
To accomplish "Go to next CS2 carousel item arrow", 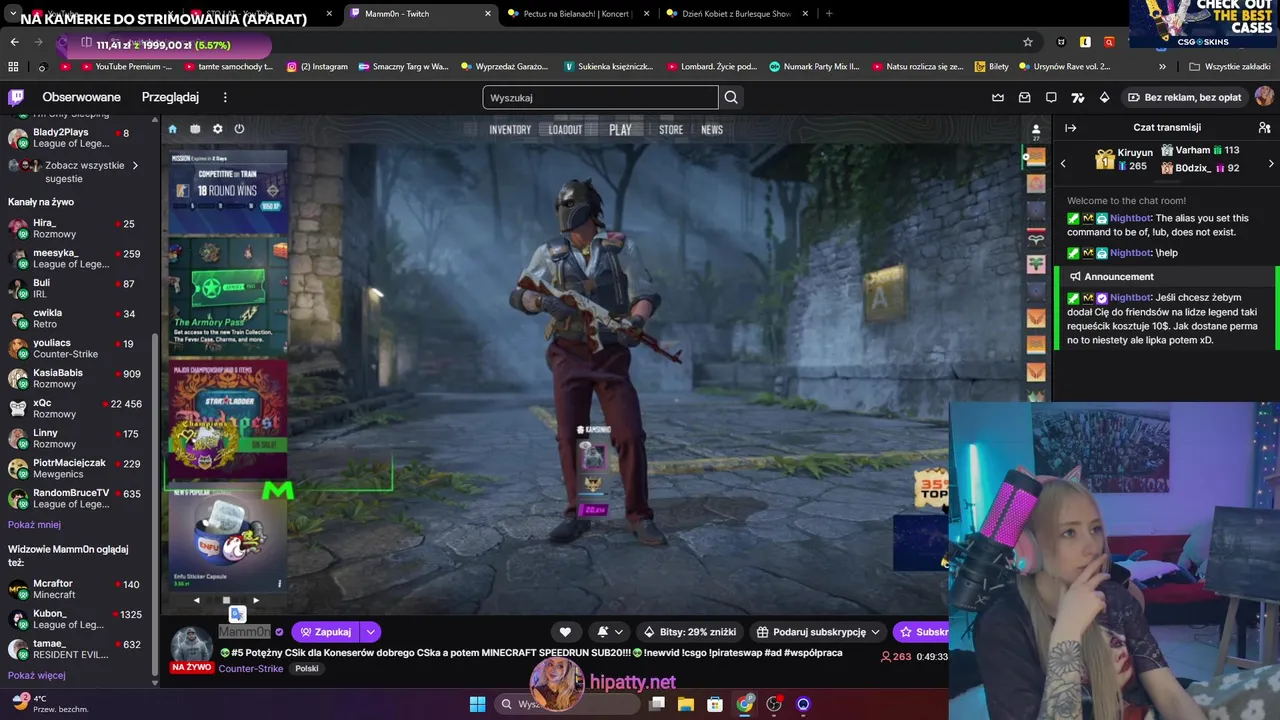I will point(256,600).
